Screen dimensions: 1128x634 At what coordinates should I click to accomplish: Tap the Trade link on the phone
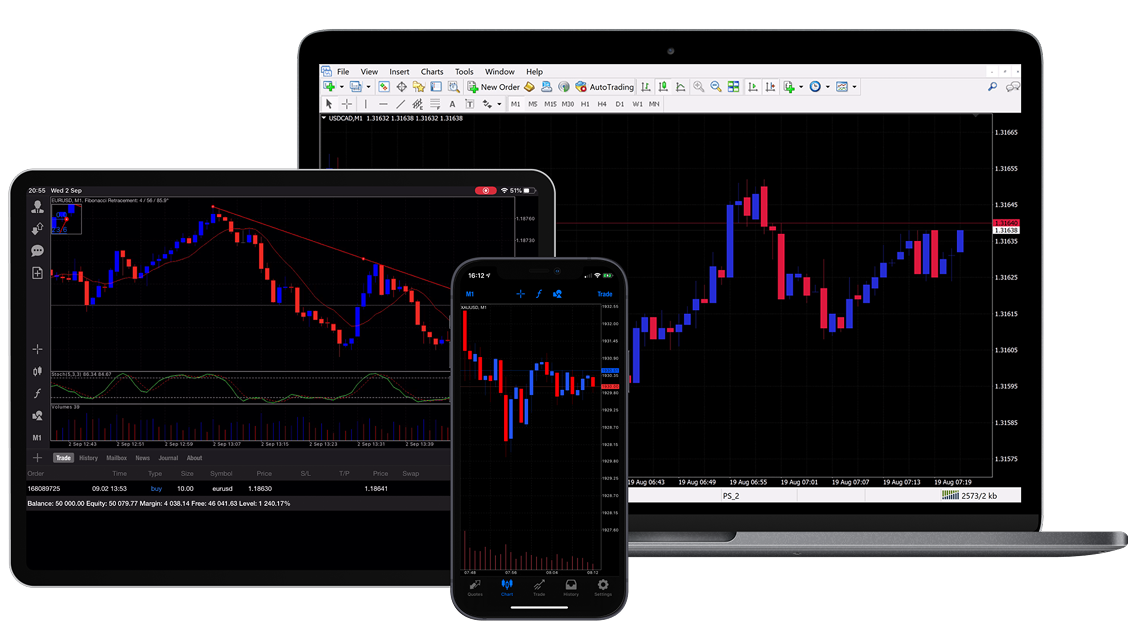click(x=604, y=294)
